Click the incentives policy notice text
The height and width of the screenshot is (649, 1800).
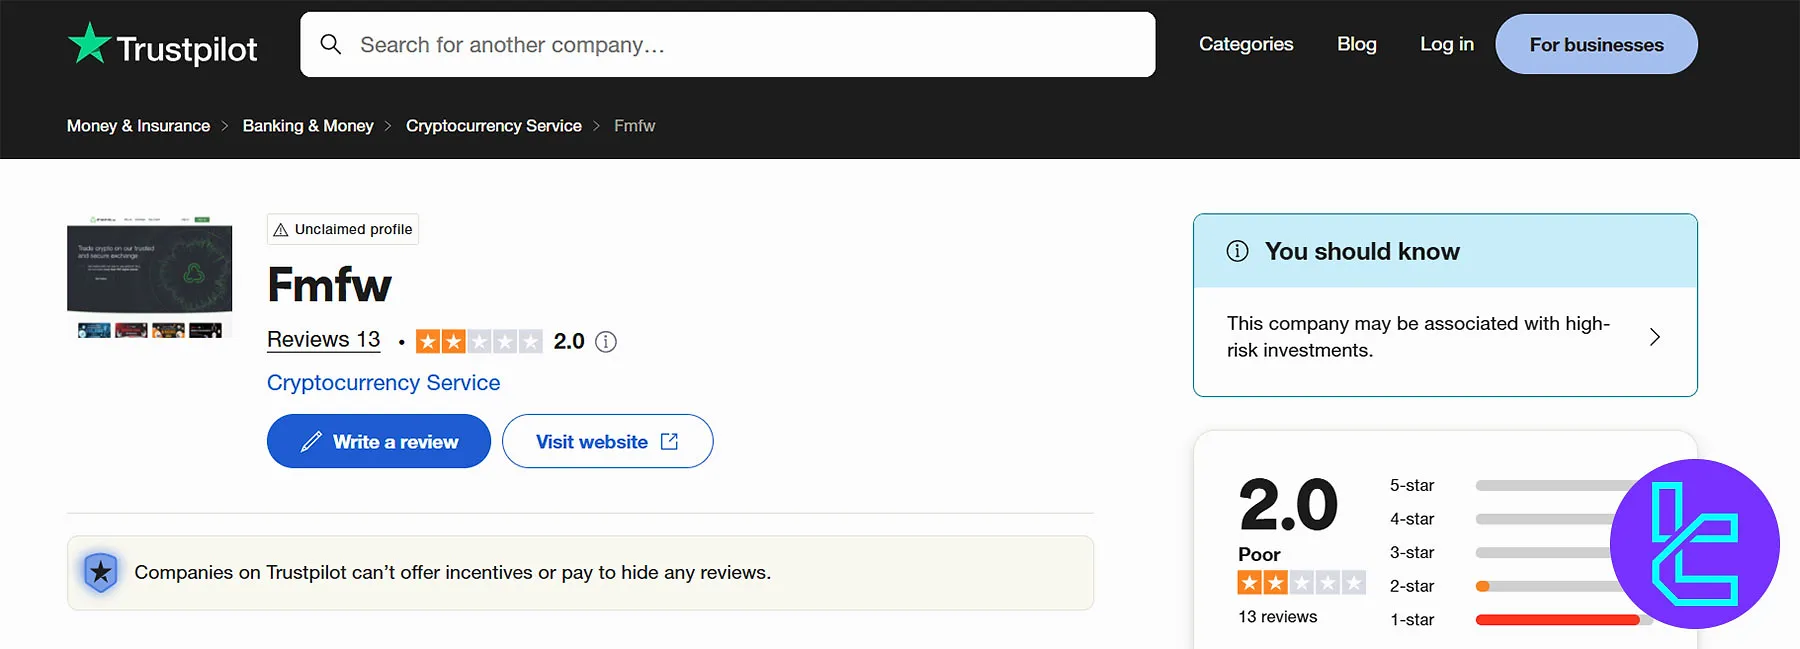[453, 572]
